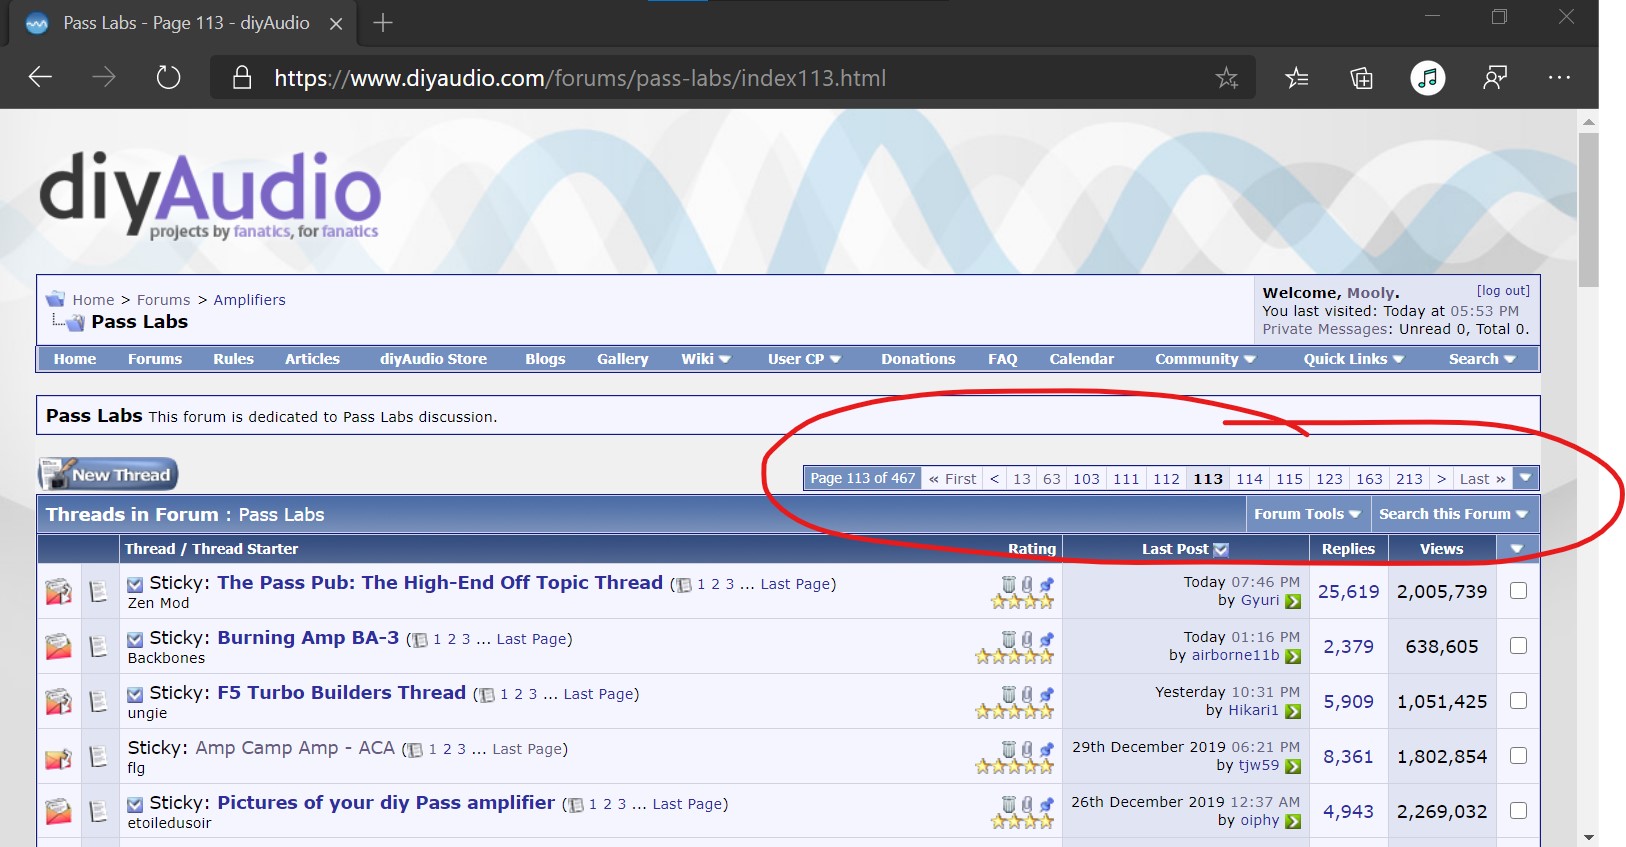
Task: Open thread The Pass Pub
Action: tap(440, 583)
